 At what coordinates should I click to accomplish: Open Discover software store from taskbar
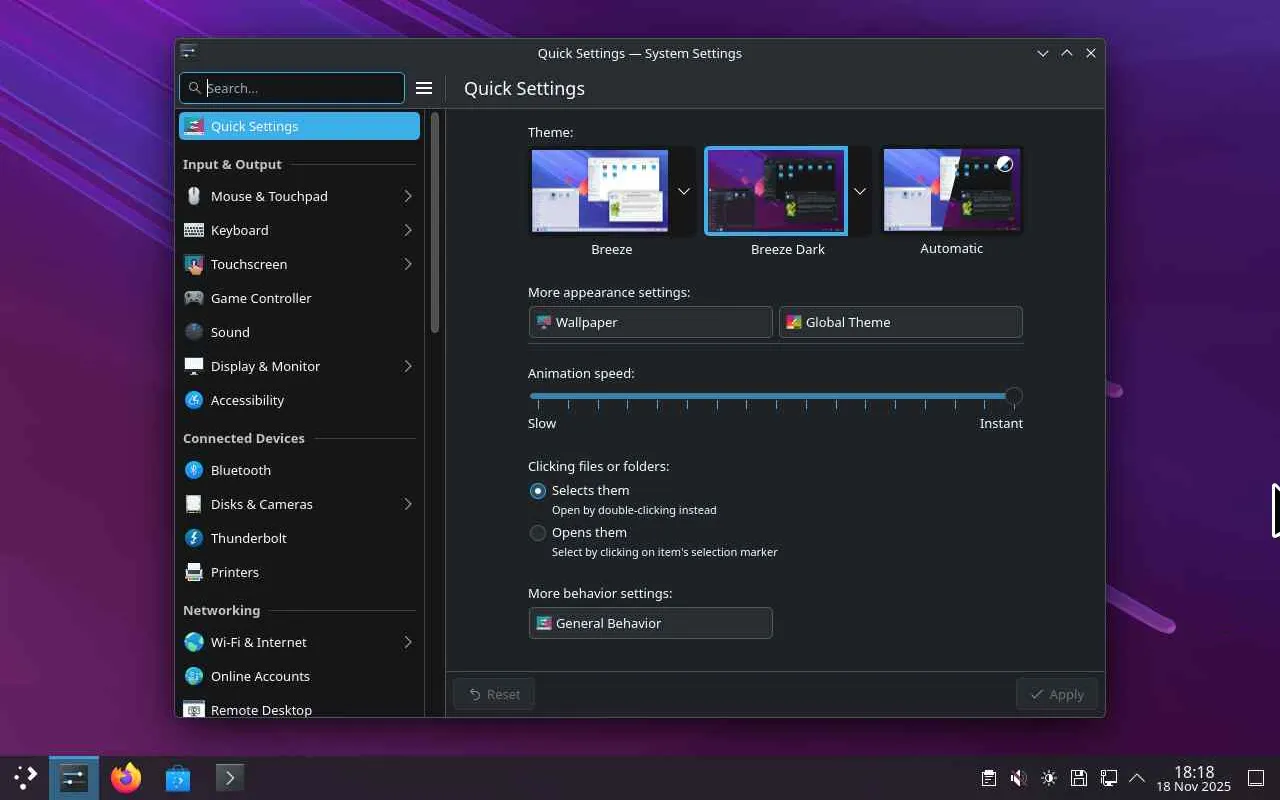click(178, 777)
